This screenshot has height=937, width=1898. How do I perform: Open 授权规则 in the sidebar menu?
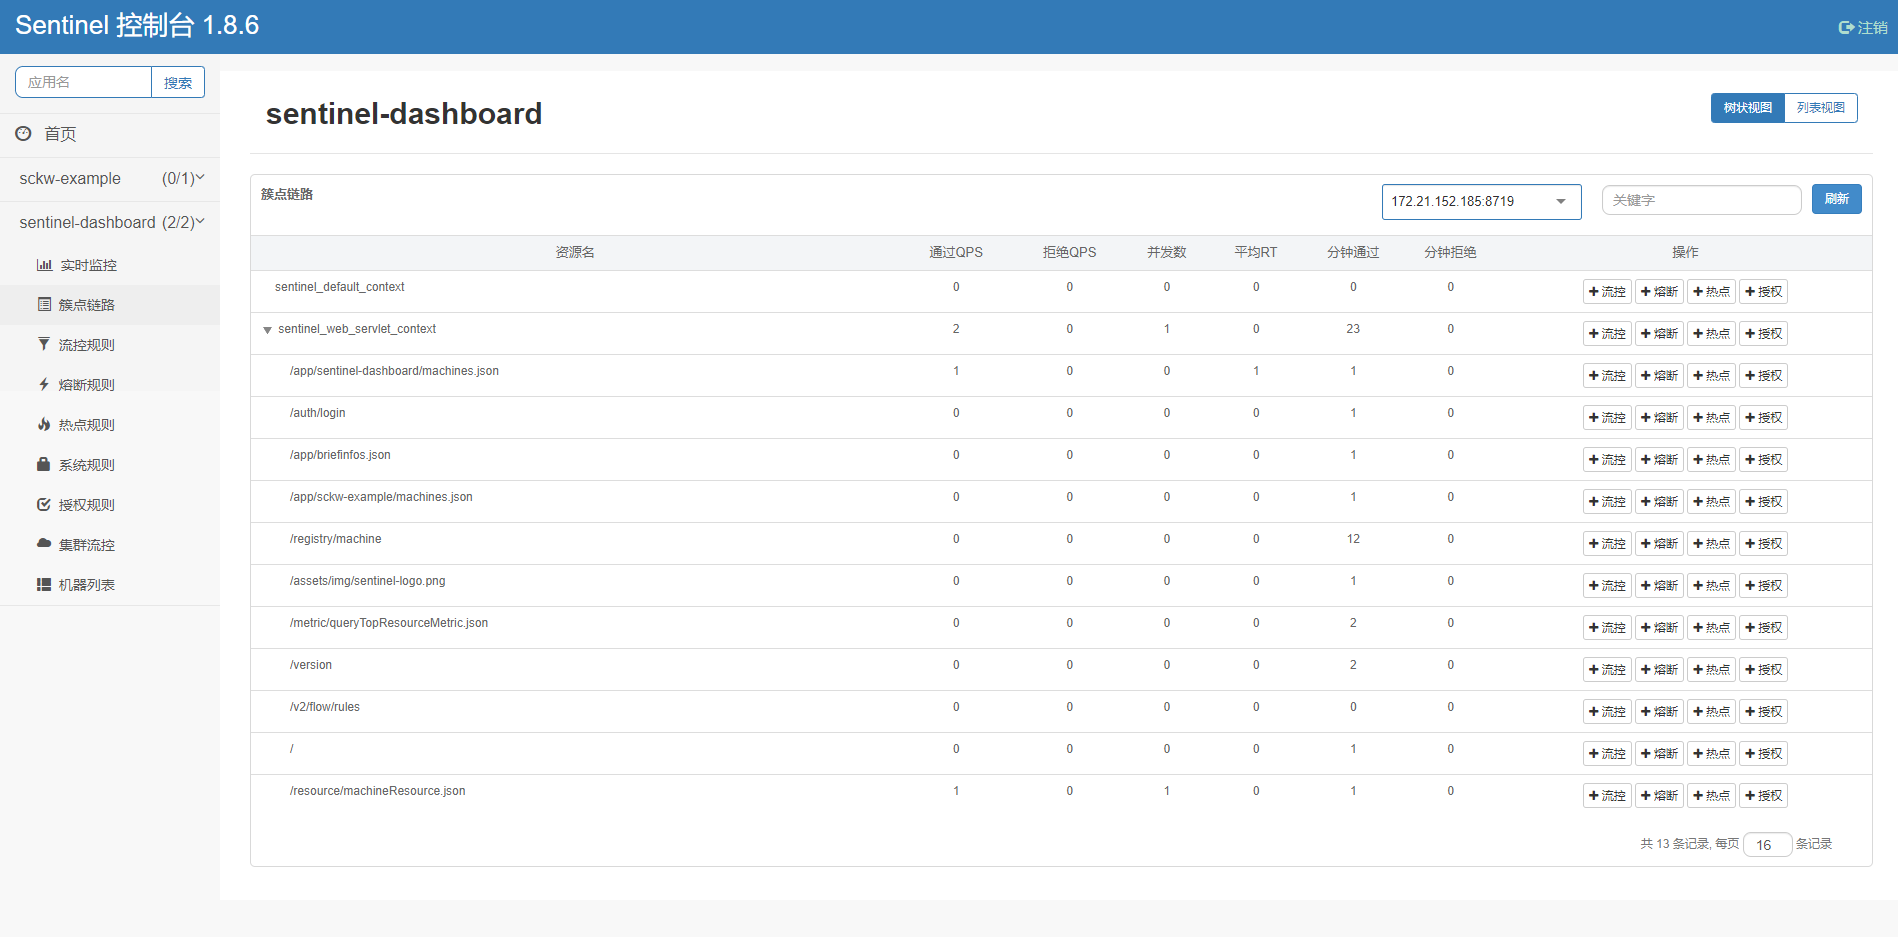pyautogui.click(x=86, y=505)
